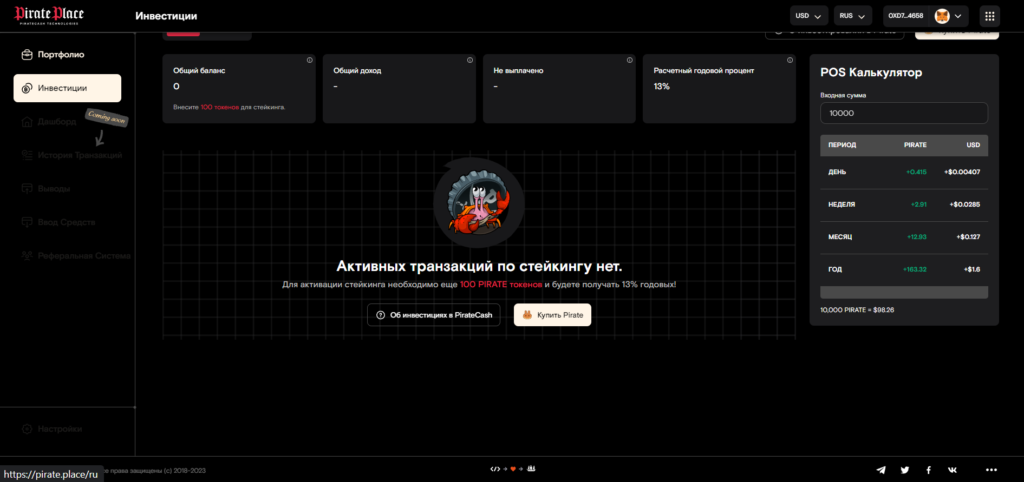Click the Ввод Средств sidebar icon
The image size is (1024, 482).
coord(27,222)
